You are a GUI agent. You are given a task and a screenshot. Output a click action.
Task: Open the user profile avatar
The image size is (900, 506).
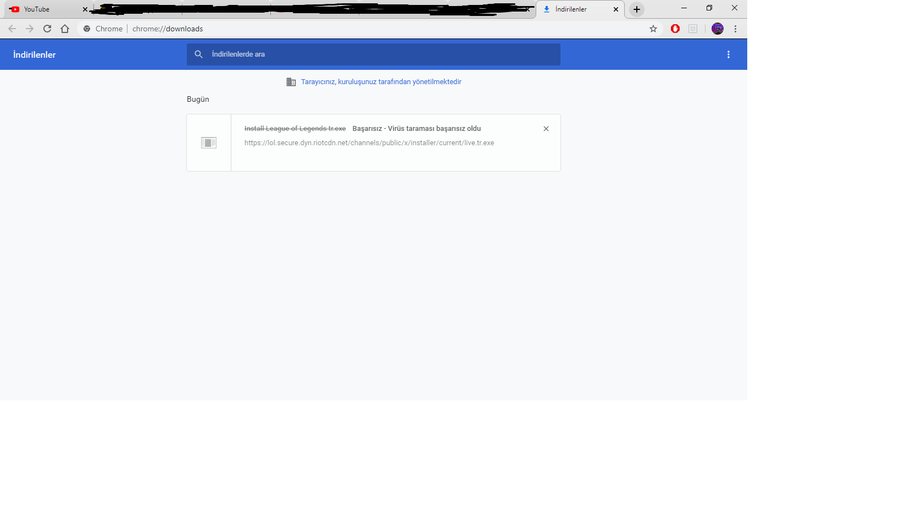point(717,29)
